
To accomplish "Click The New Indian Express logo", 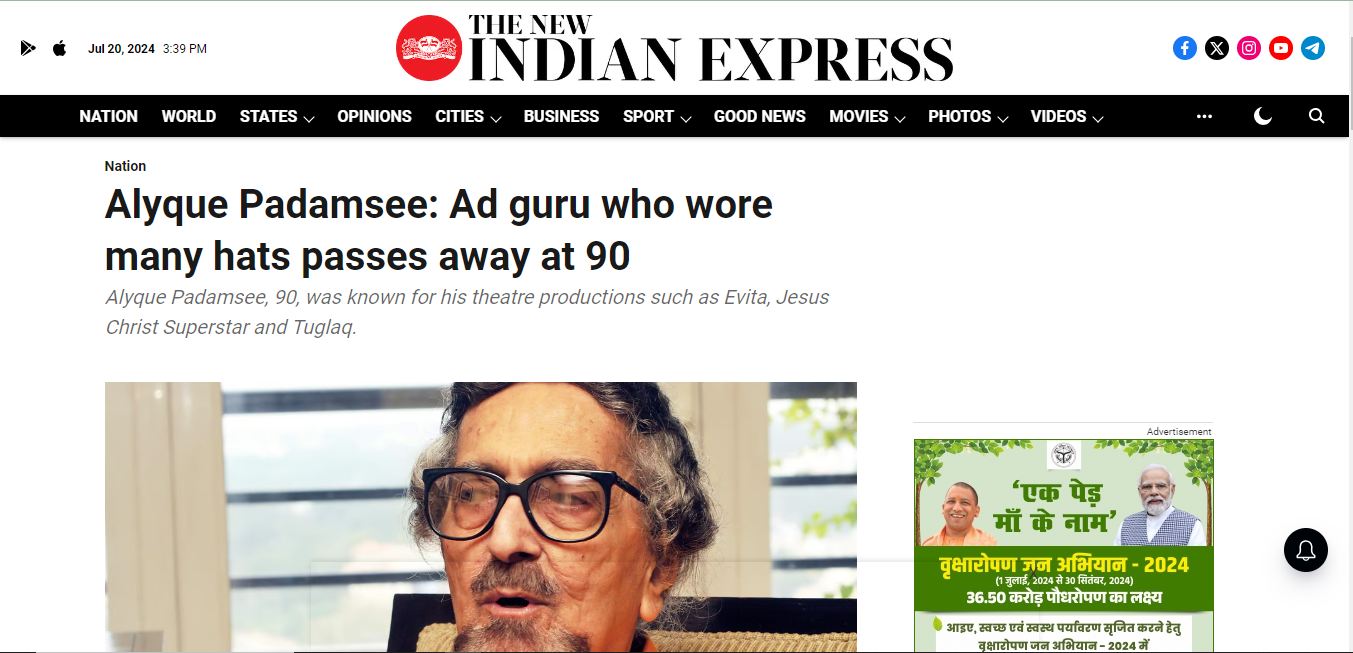I will tap(675, 48).
